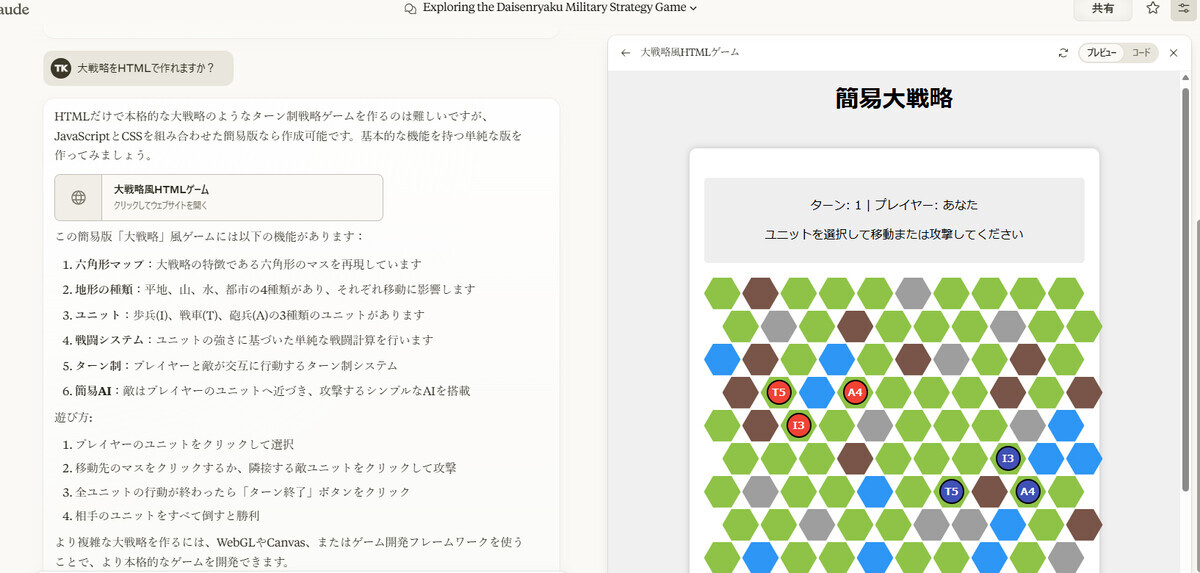Click the ターン制 feature list item
This screenshot has width=1200, height=573.
[237, 365]
